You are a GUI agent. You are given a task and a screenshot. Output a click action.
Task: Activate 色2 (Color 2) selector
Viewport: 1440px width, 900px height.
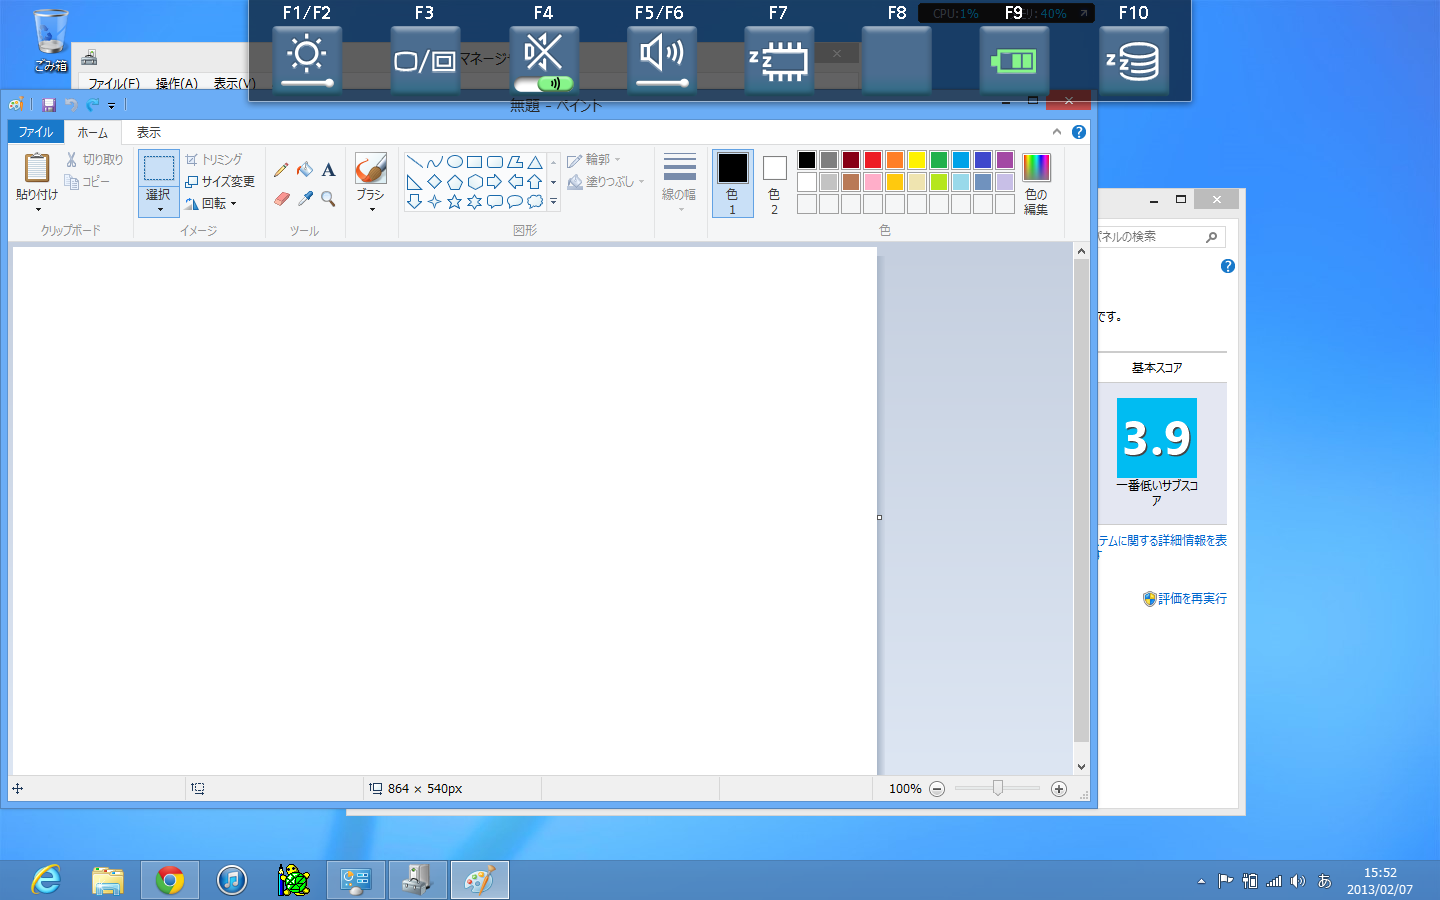pyautogui.click(x=774, y=183)
